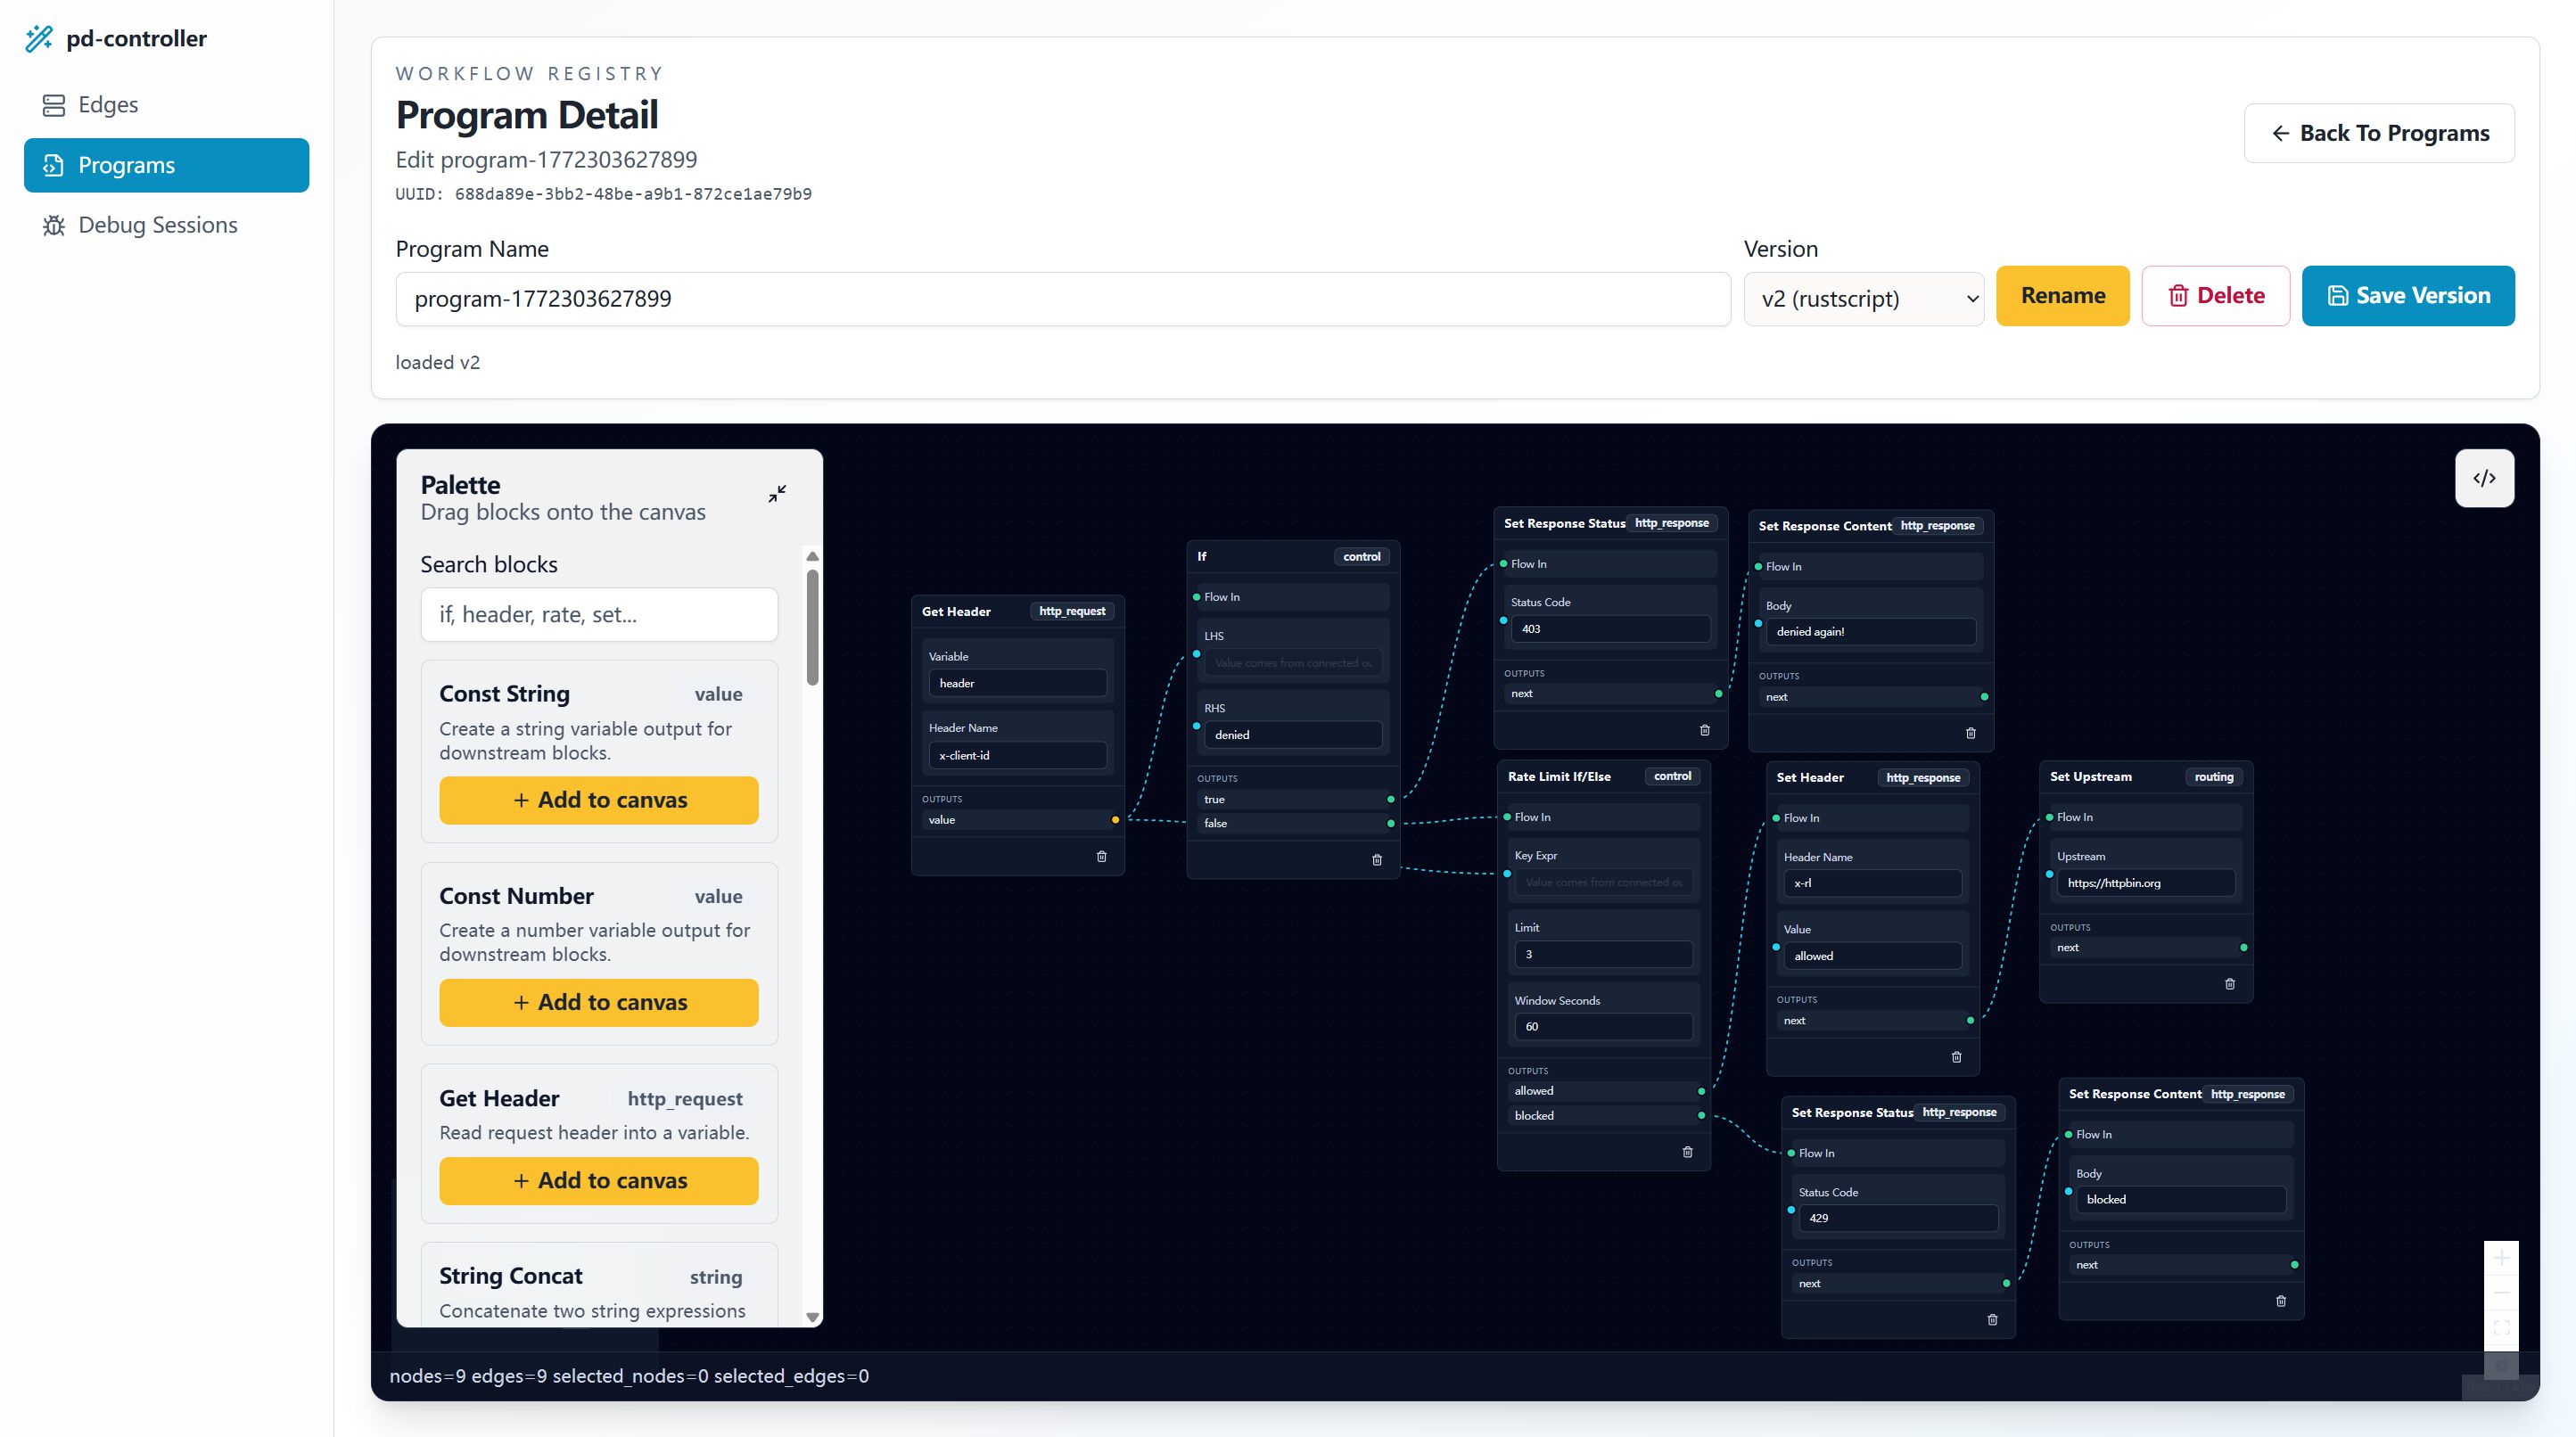The height and width of the screenshot is (1437, 2576).
Task: Click the Rename button
Action: (x=2062, y=296)
